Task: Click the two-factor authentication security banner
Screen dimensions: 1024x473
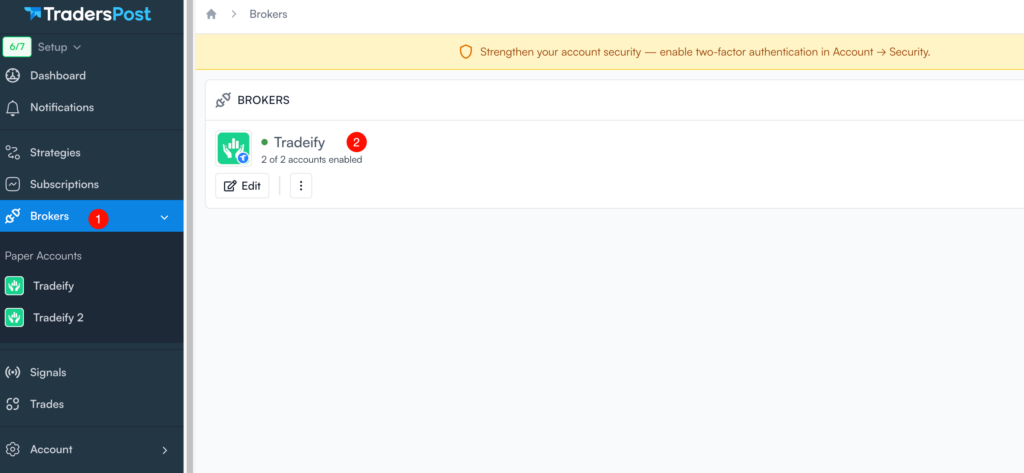Action: point(694,52)
